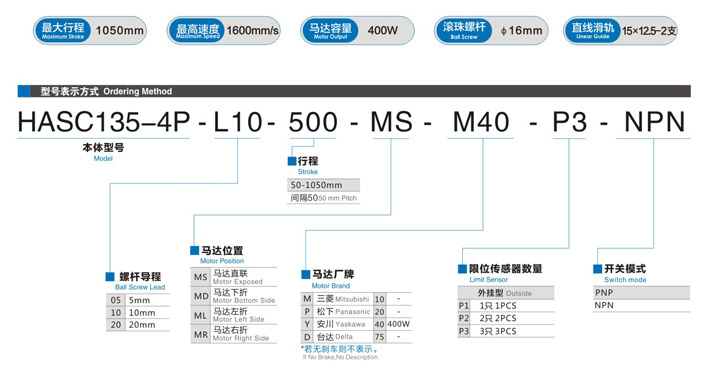Select the NPN switch mode row
Image resolution: width=708 pixels, height=375 pixels.
(642, 306)
